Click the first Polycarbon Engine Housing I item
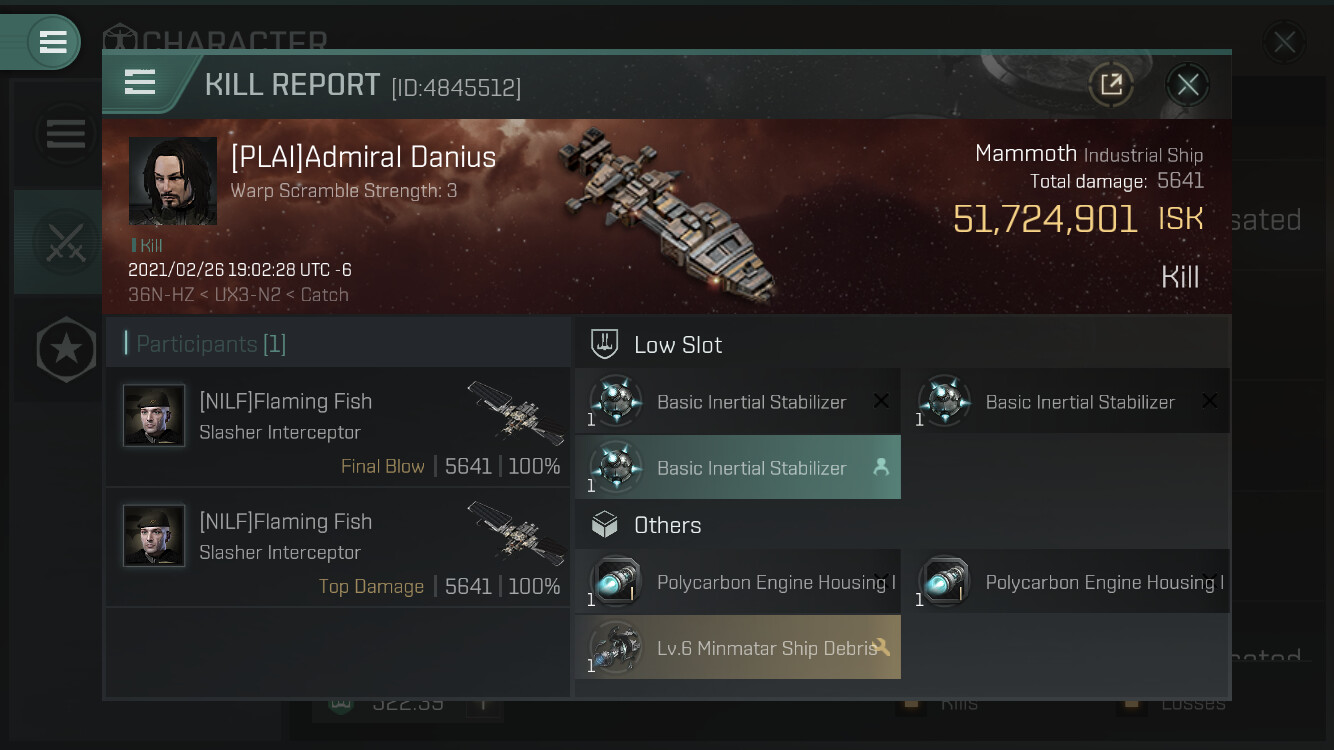 pyautogui.click(x=738, y=582)
